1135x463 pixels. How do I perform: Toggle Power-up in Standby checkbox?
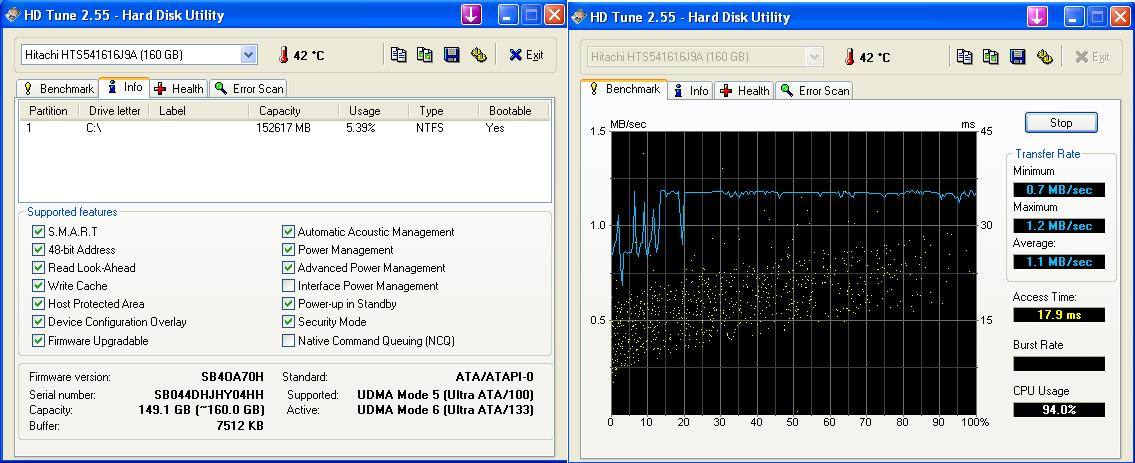[x=288, y=304]
